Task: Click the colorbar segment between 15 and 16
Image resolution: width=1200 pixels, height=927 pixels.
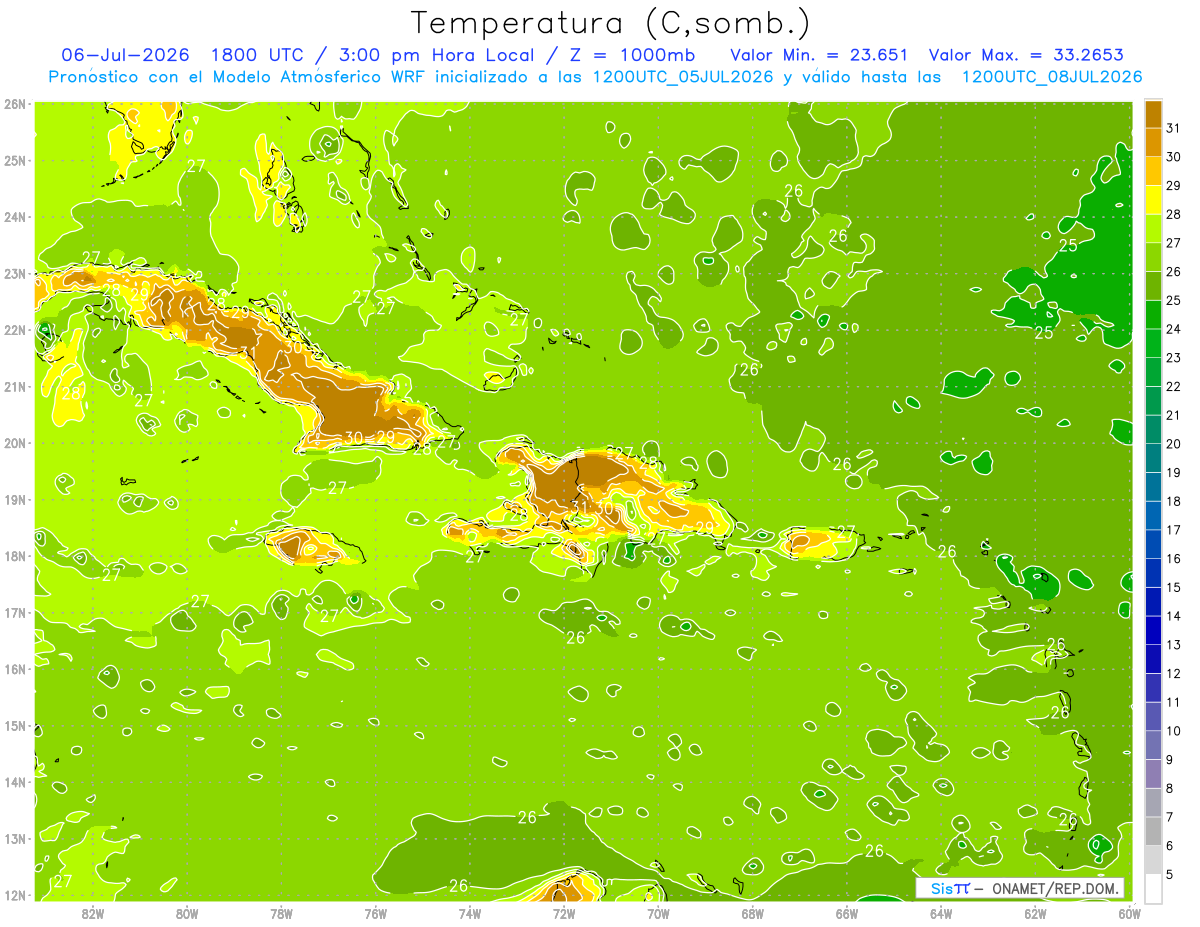Action: pos(1153,573)
